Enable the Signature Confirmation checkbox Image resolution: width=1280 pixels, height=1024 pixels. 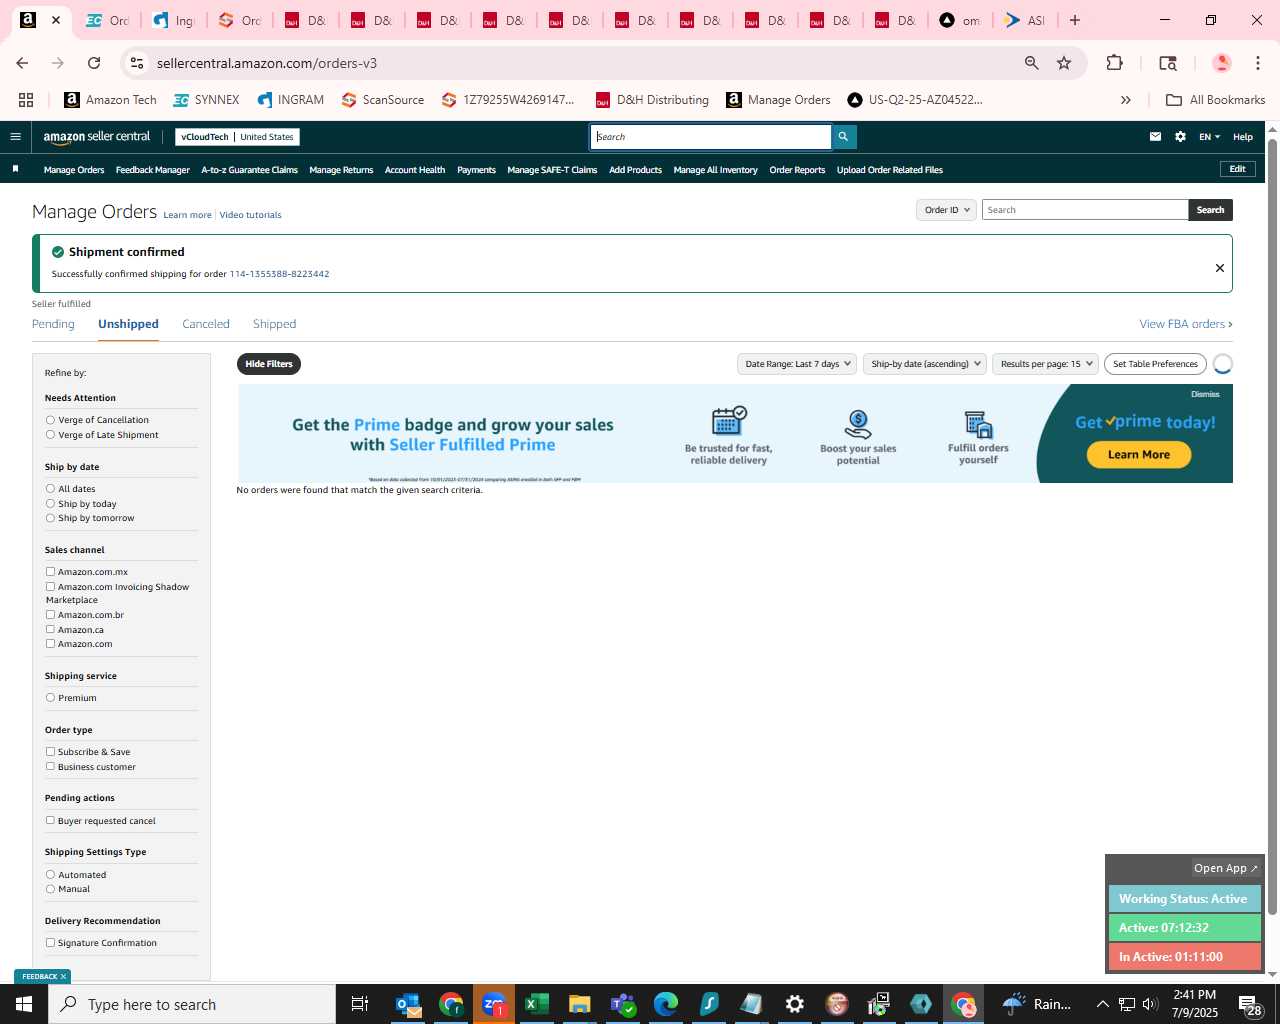[50, 943]
